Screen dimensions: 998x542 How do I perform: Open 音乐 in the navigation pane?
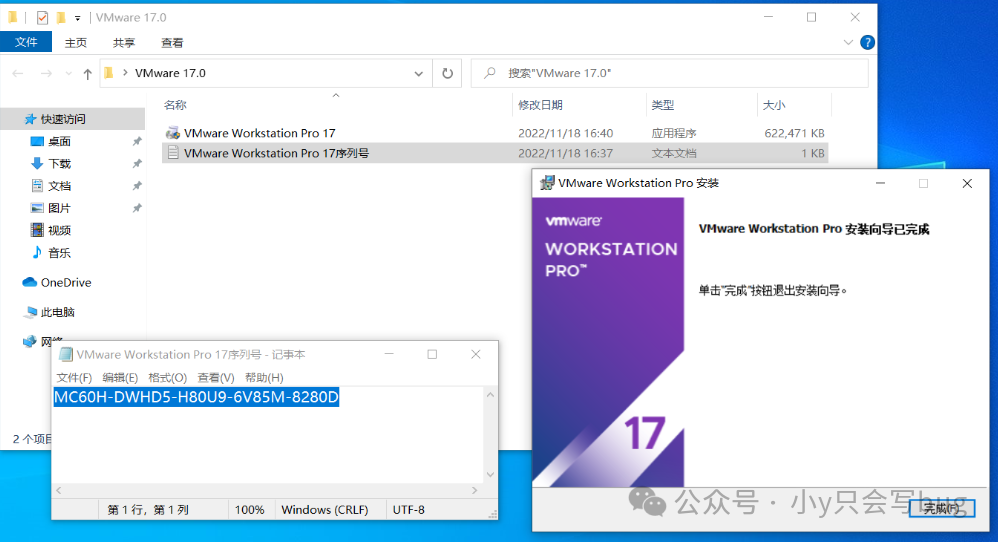tap(59, 253)
